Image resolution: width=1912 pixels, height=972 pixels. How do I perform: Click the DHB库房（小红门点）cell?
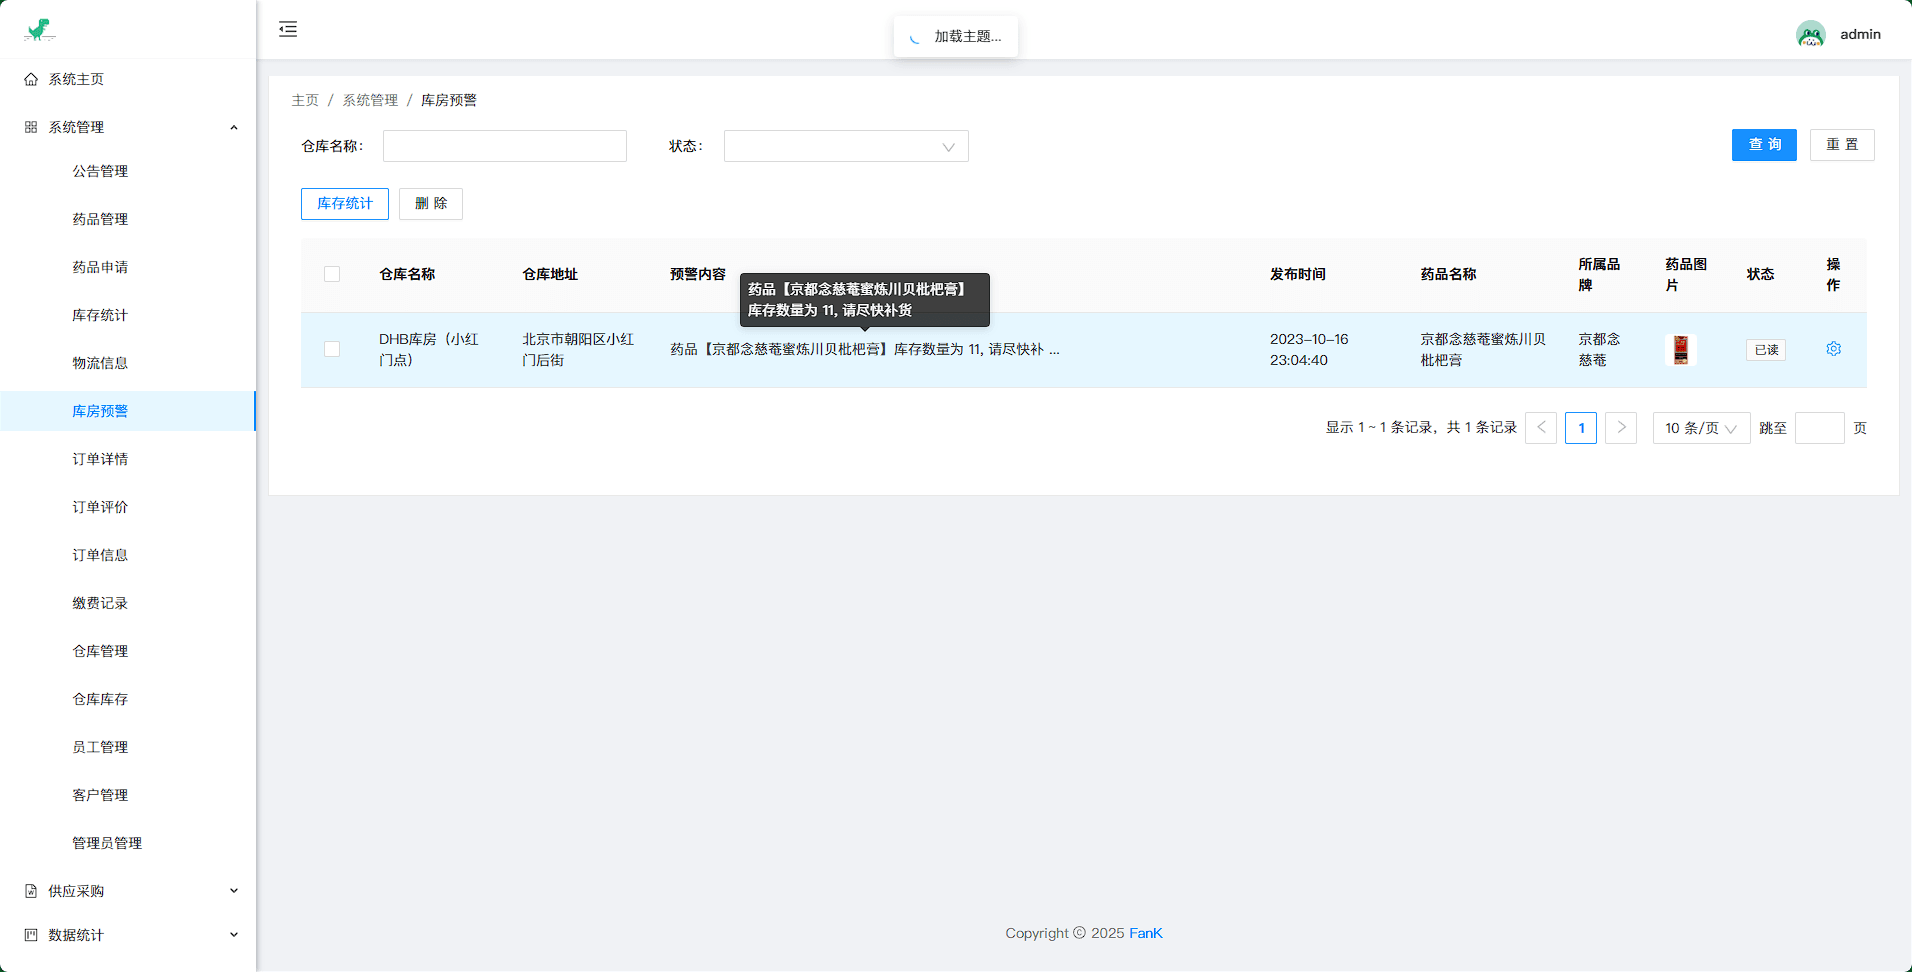(429, 350)
